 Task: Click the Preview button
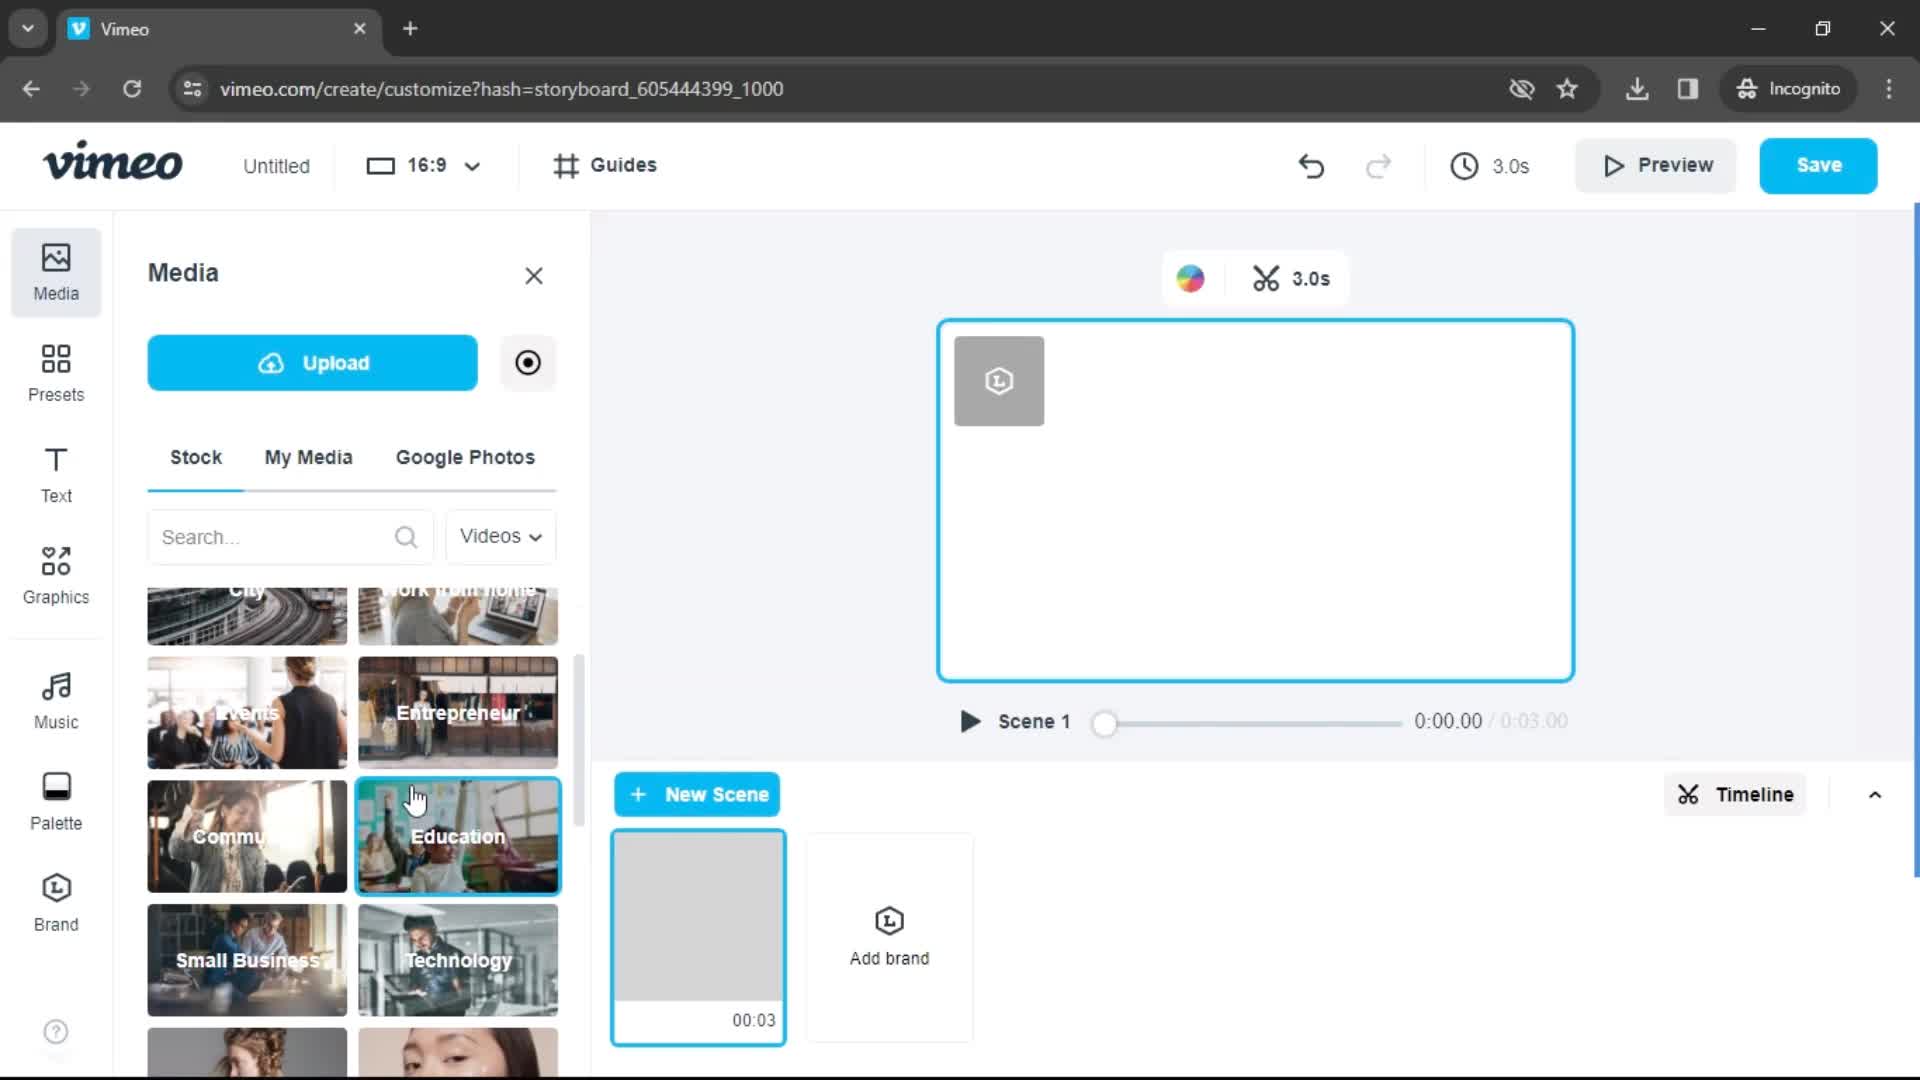point(1656,165)
